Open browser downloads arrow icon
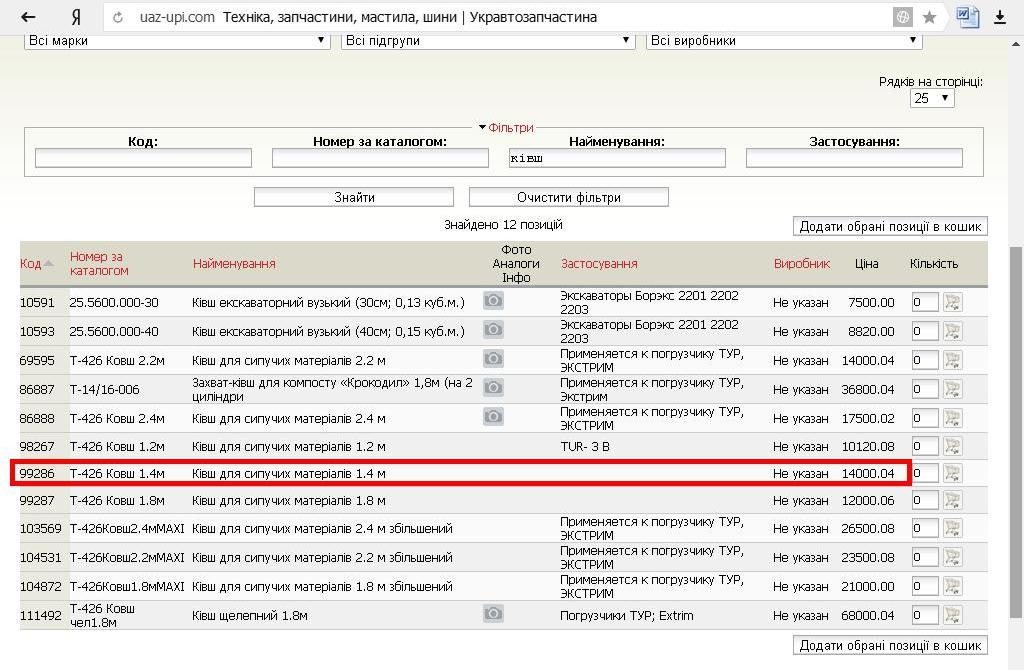Image resolution: width=1024 pixels, height=670 pixels. click(999, 17)
